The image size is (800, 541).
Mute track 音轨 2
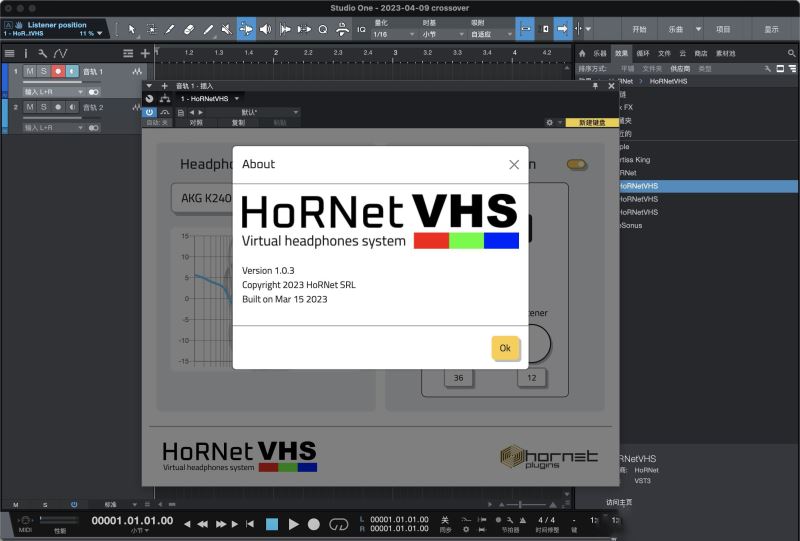click(30, 107)
